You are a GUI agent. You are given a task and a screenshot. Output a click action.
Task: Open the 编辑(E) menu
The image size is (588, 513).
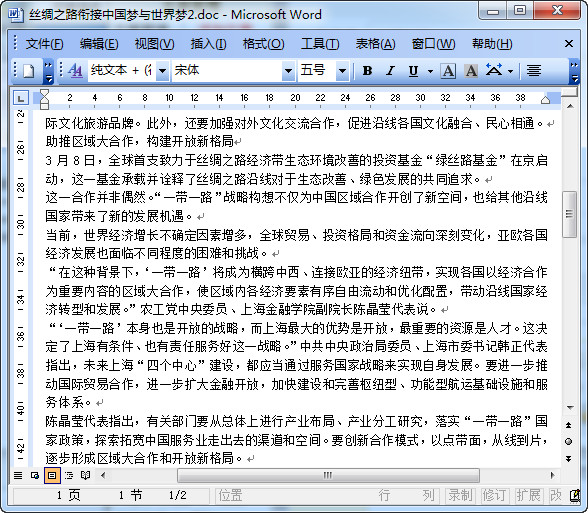tap(99, 44)
